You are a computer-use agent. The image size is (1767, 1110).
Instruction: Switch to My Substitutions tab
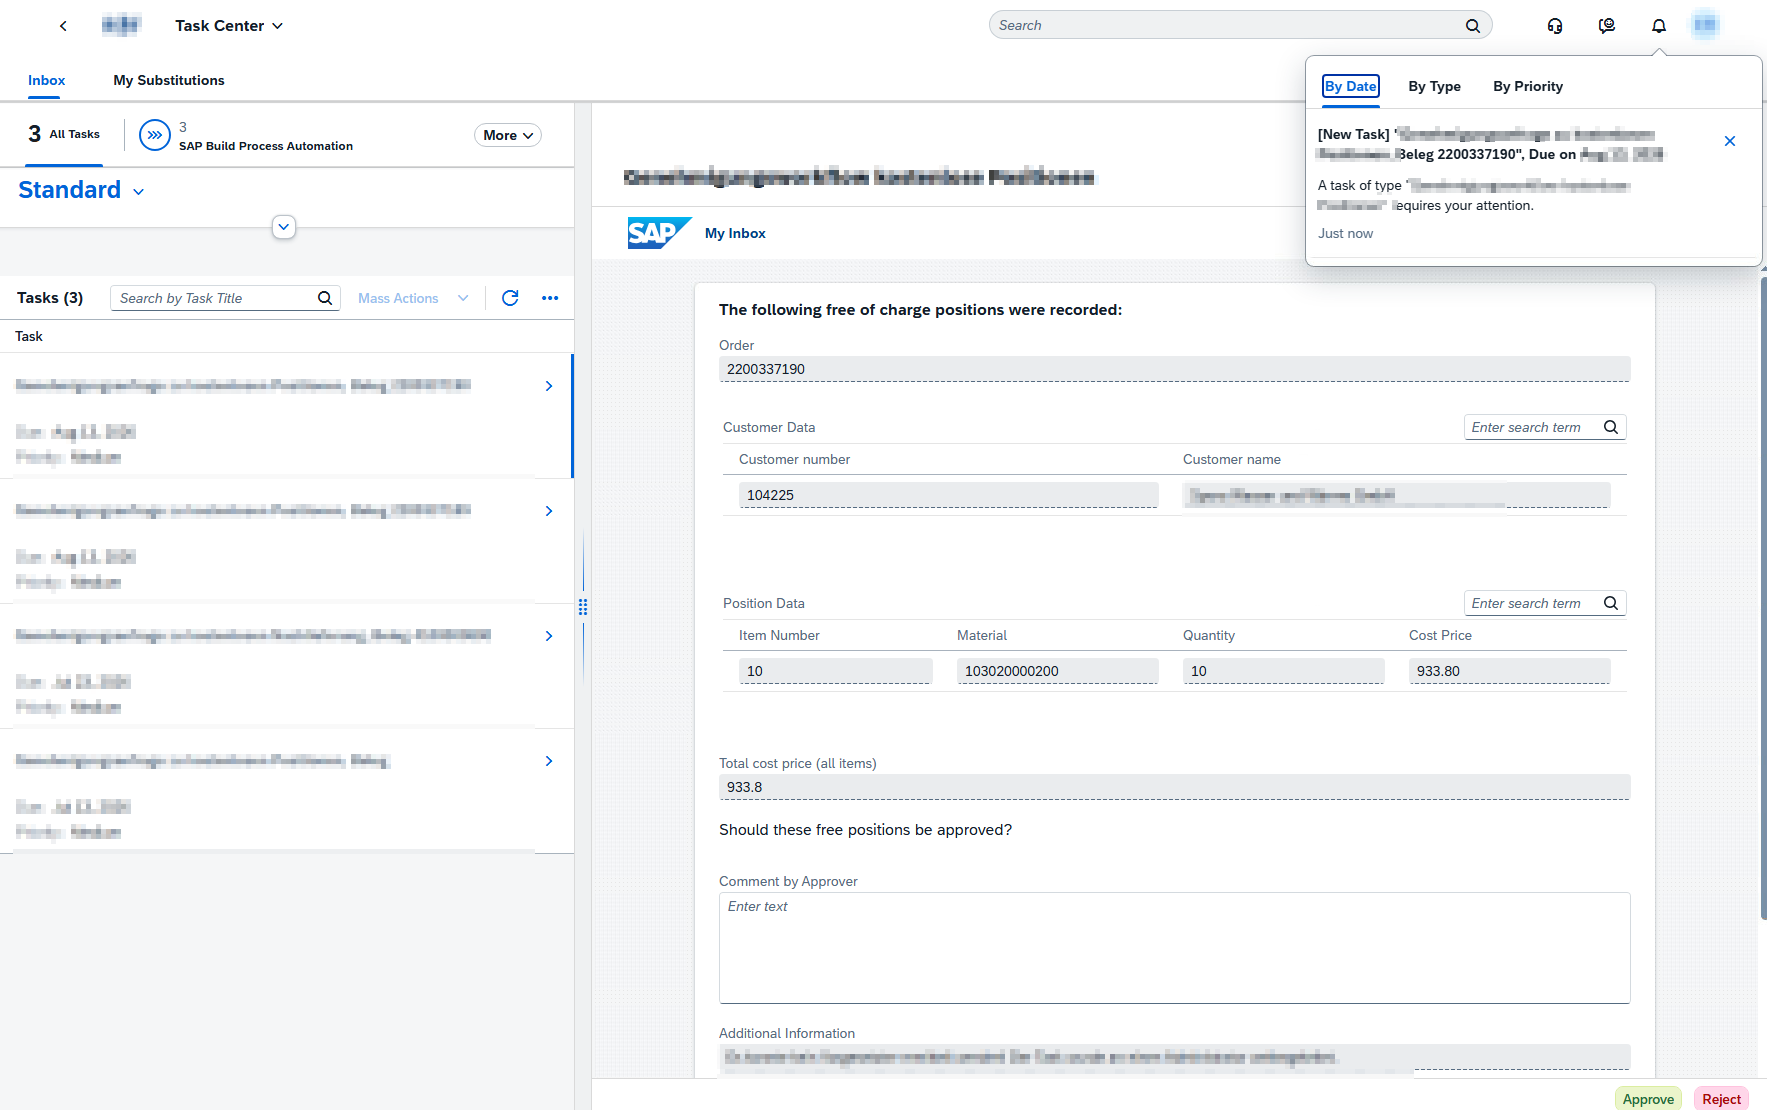[x=169, y=80]
